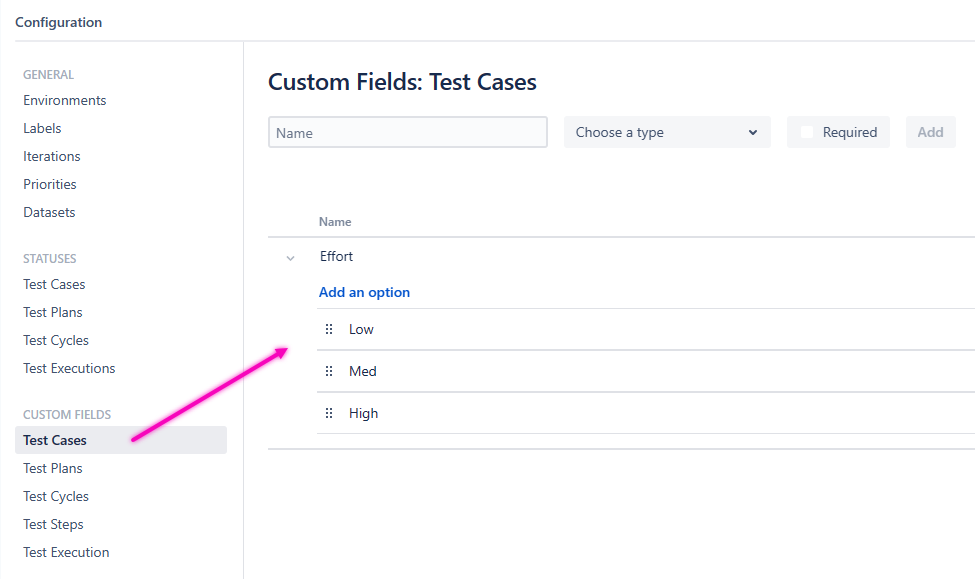This screenshot has height=579, width=975.
Task: Open Test Steps custom fields
Action: (x=53, y=524)
